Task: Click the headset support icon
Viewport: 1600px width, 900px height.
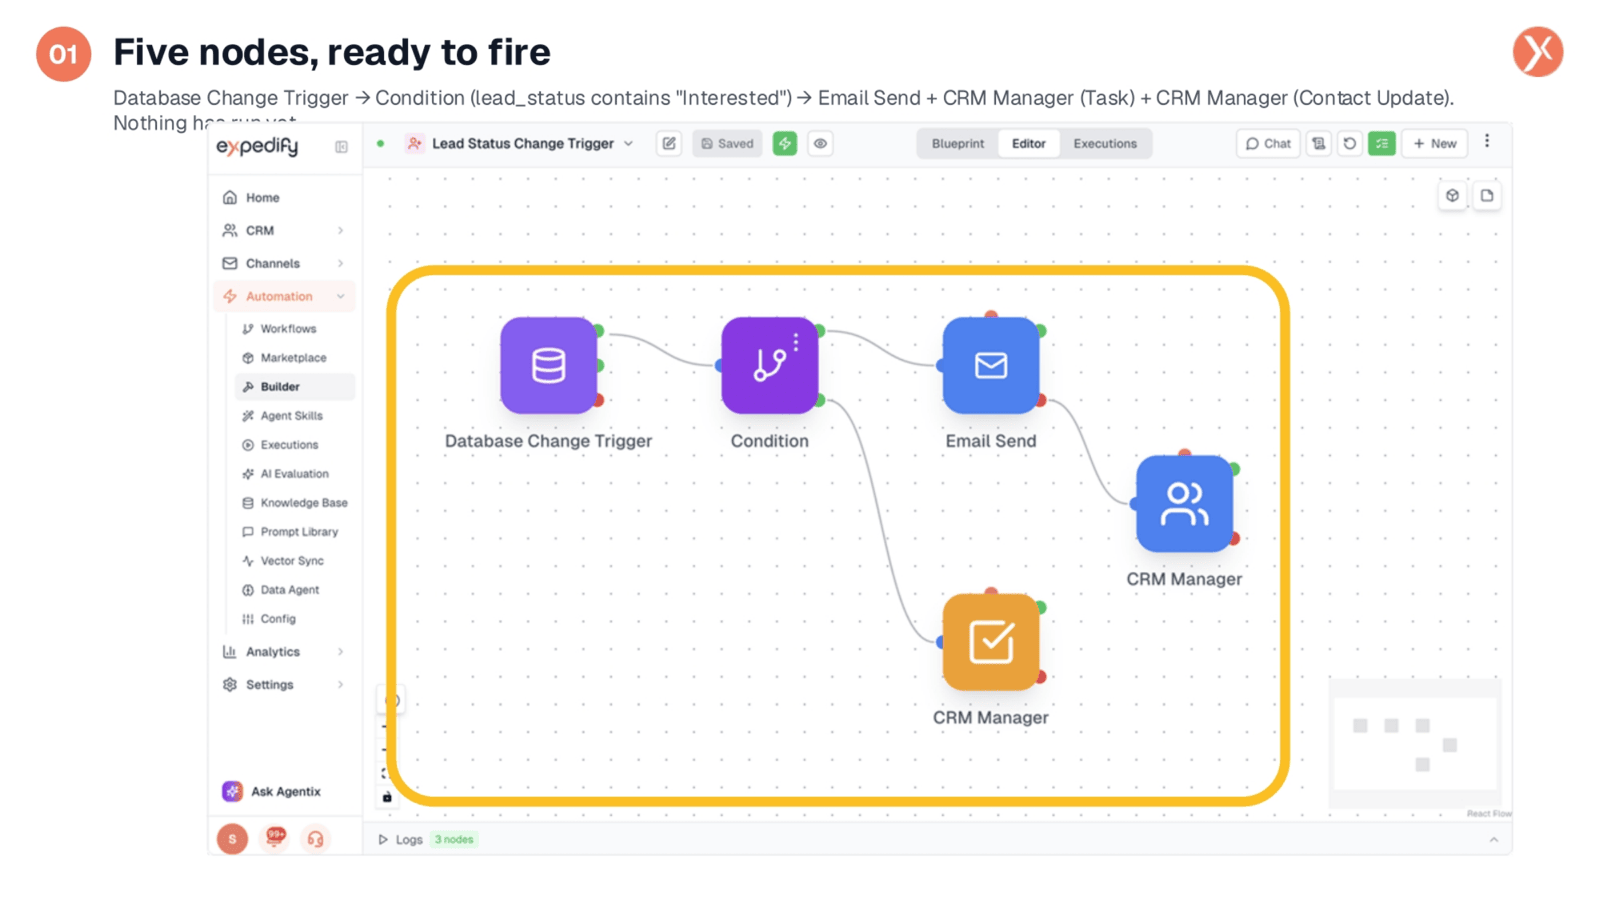Action: pyautogui.click(x=315, y=839)
